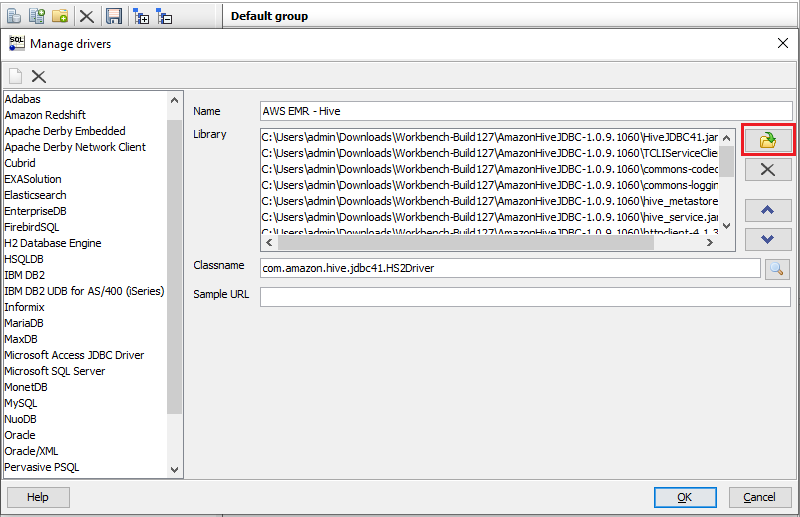
Task: Search for driver classname with the magnifier icon
Action: coord(777,269)
